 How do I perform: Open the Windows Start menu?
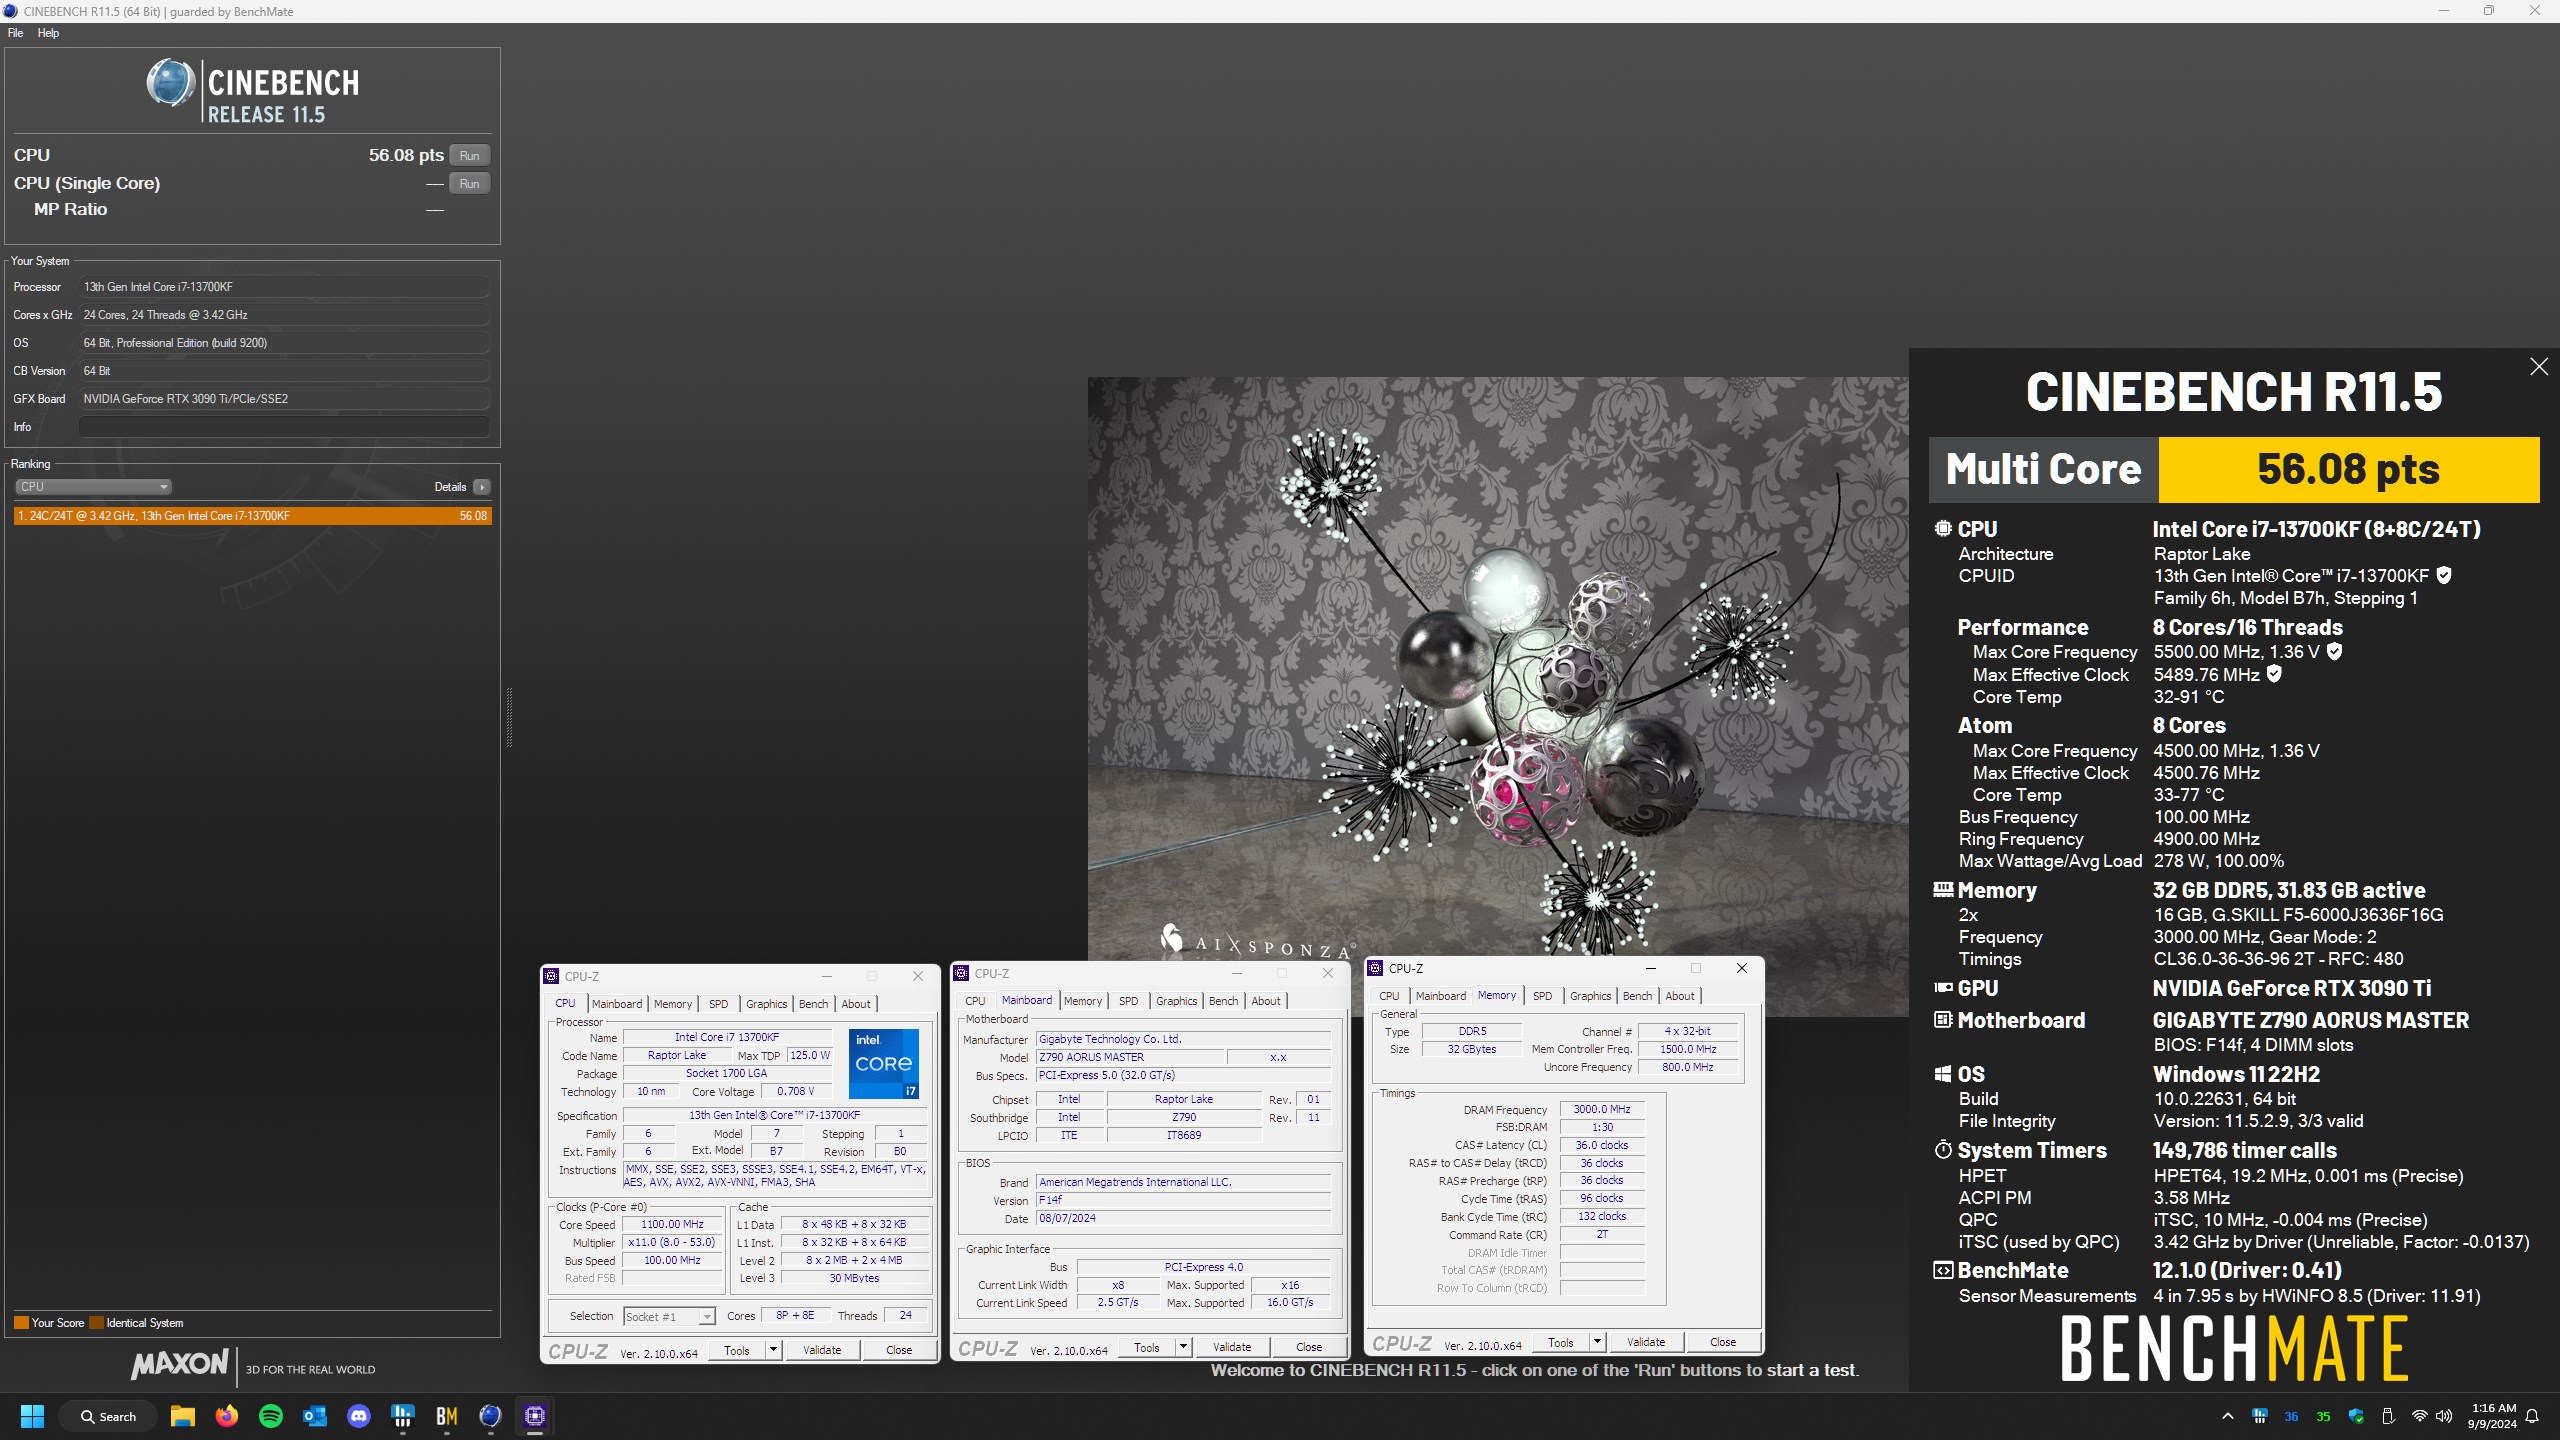point(33,1416)
